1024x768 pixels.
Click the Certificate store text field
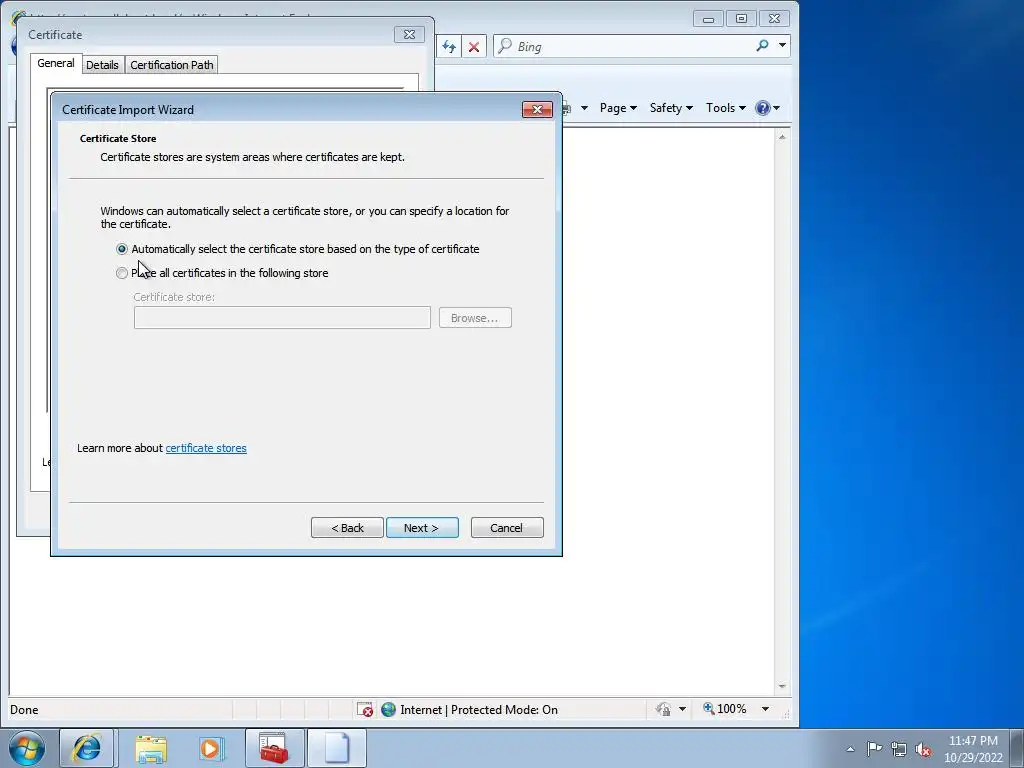click(282, 318)
